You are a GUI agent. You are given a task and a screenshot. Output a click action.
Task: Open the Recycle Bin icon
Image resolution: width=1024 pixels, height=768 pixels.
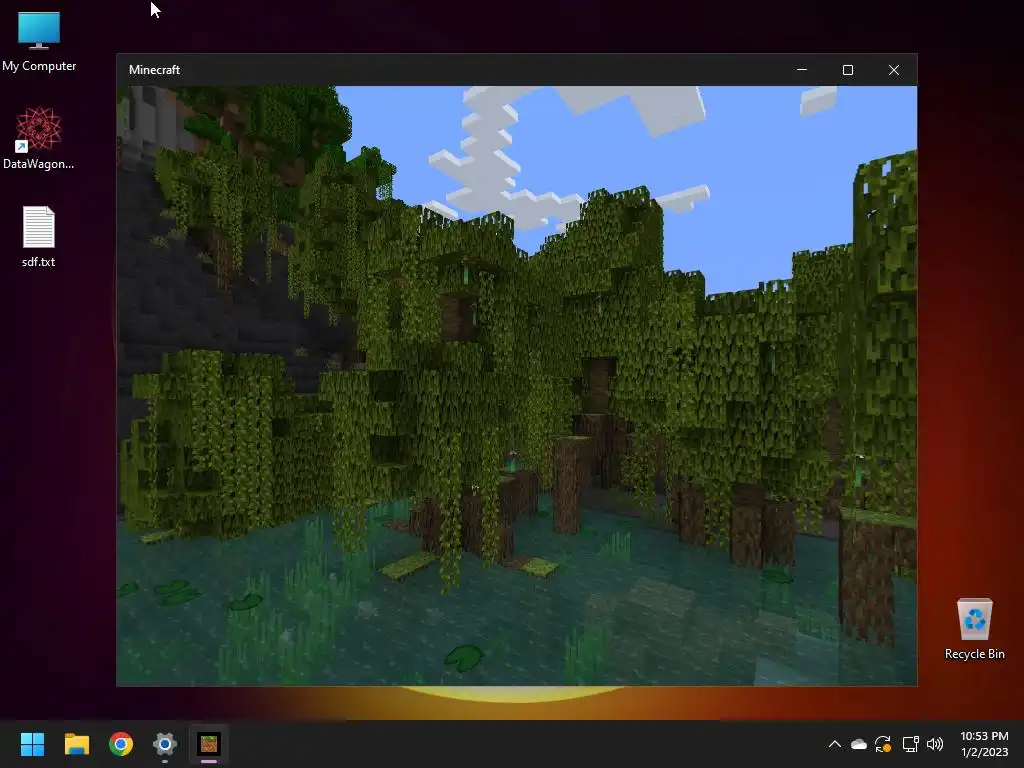[x=974, y=629]
